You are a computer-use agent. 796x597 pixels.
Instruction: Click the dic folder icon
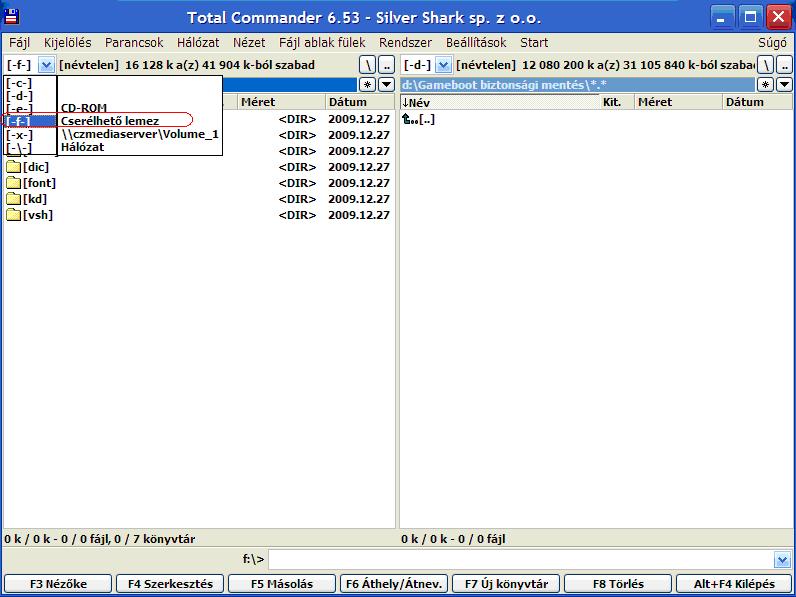[14, 167]
